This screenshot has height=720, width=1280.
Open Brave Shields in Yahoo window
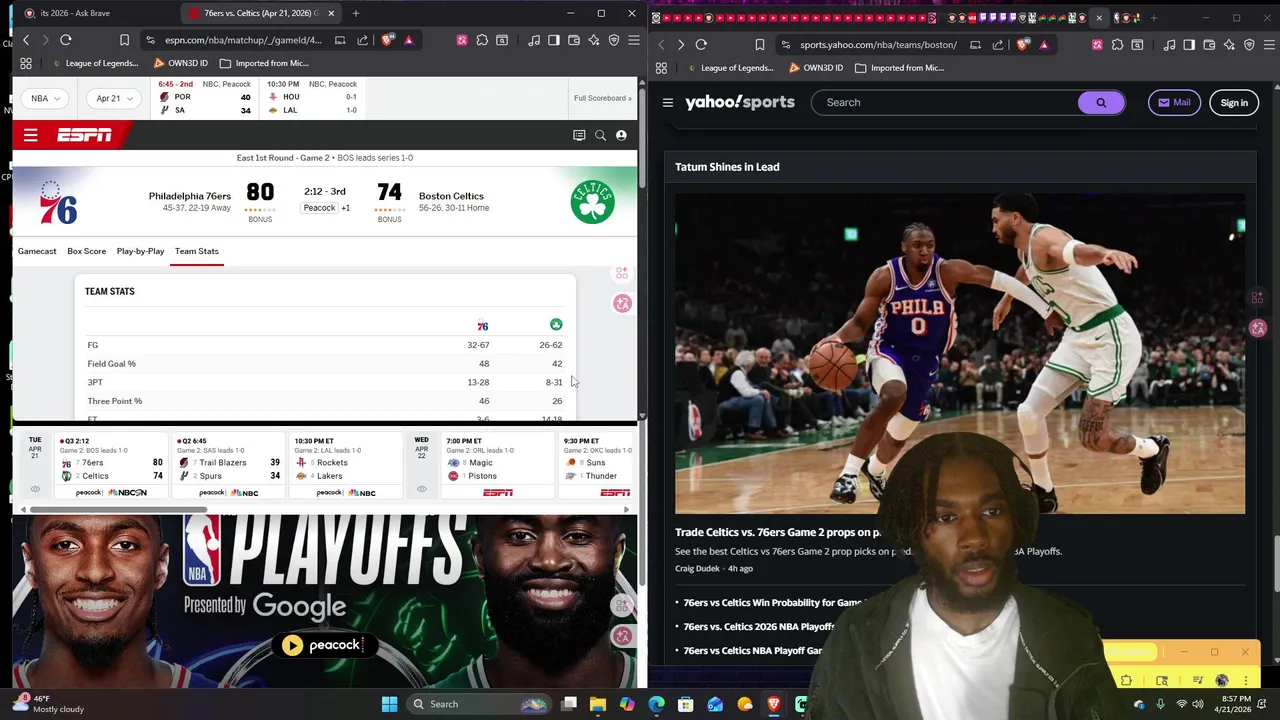coord(1023,44)
